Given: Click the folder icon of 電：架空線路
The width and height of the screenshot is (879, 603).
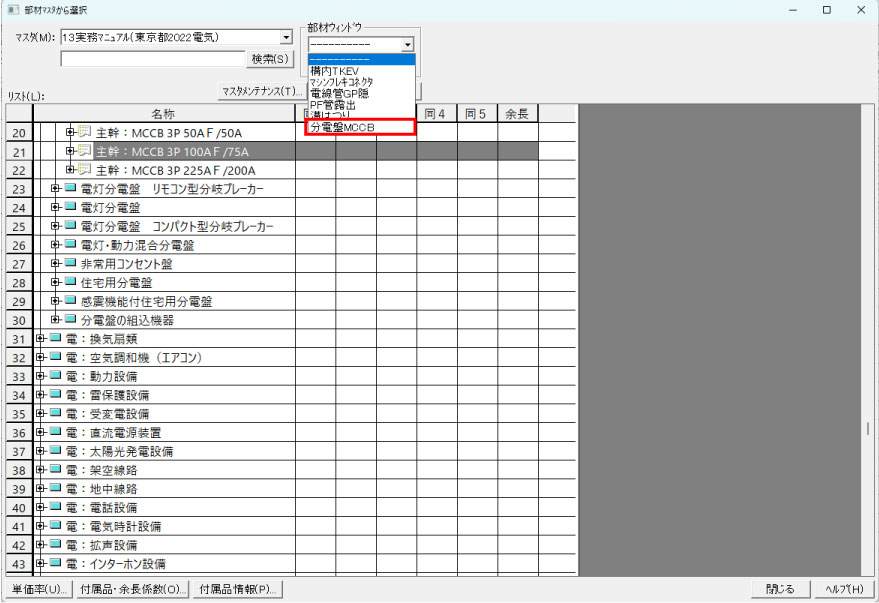Looking at the screenshot, I should click(55, 469).
